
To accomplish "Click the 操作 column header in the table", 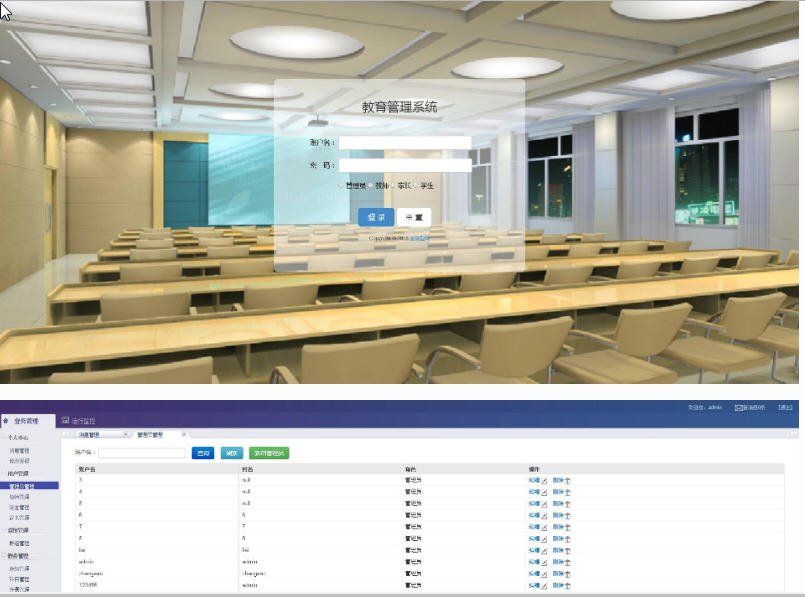I will pos(534,469).
